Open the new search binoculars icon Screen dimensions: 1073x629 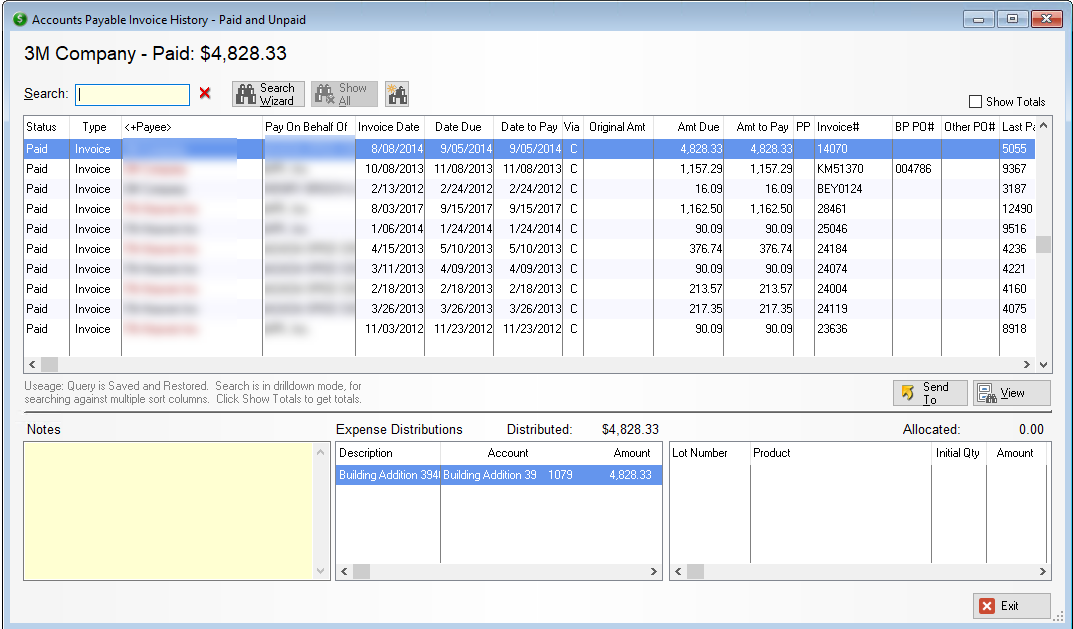397,94
